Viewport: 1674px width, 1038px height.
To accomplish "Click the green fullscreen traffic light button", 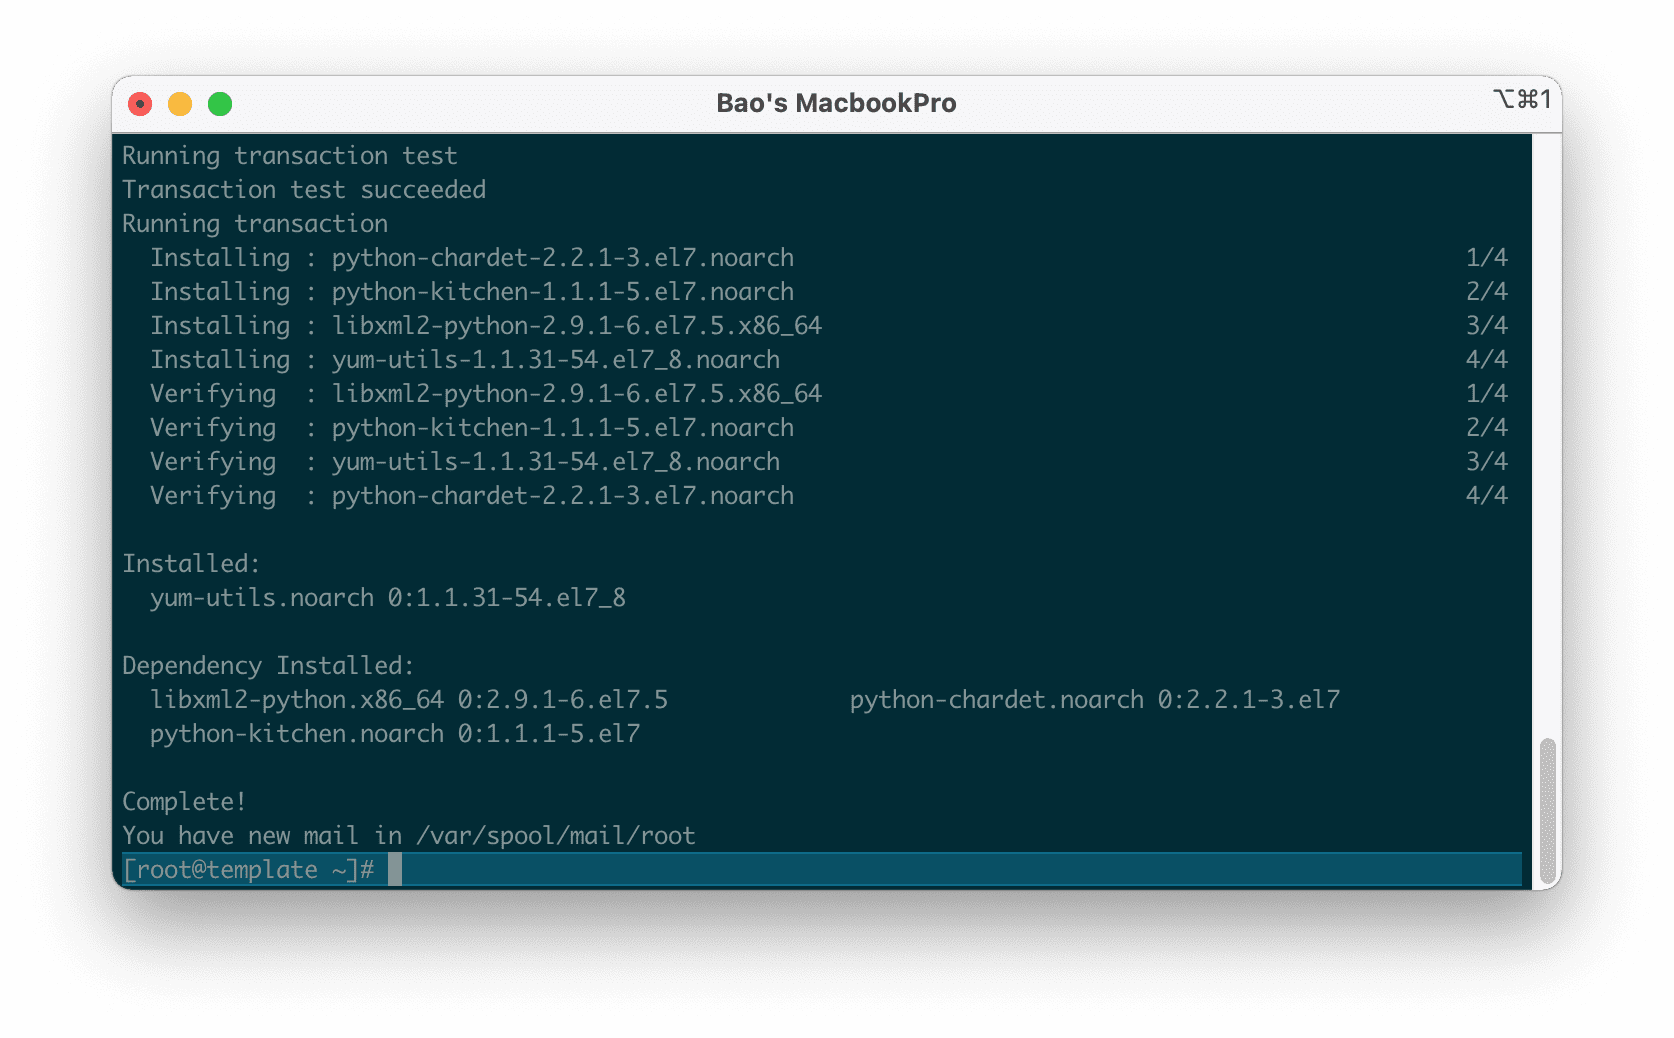I will point(219,103).
